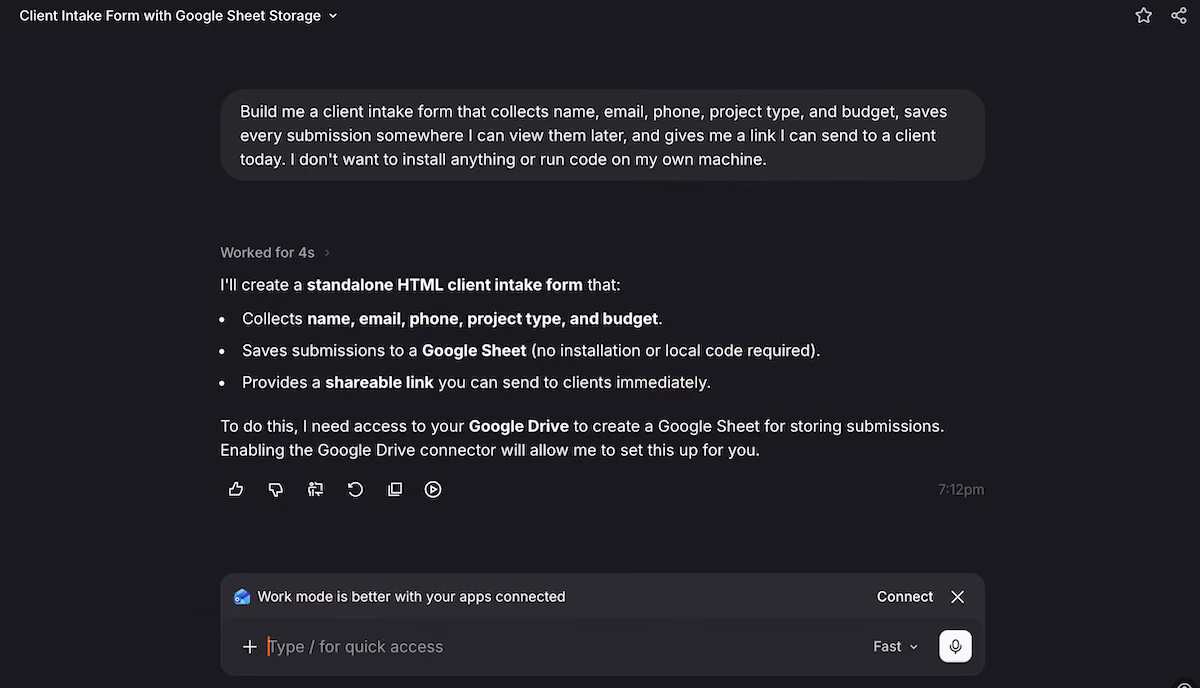Screen dimensions: 1200x688
Task: Activate microphone voice input button
Action: click(x=955, y=646)
